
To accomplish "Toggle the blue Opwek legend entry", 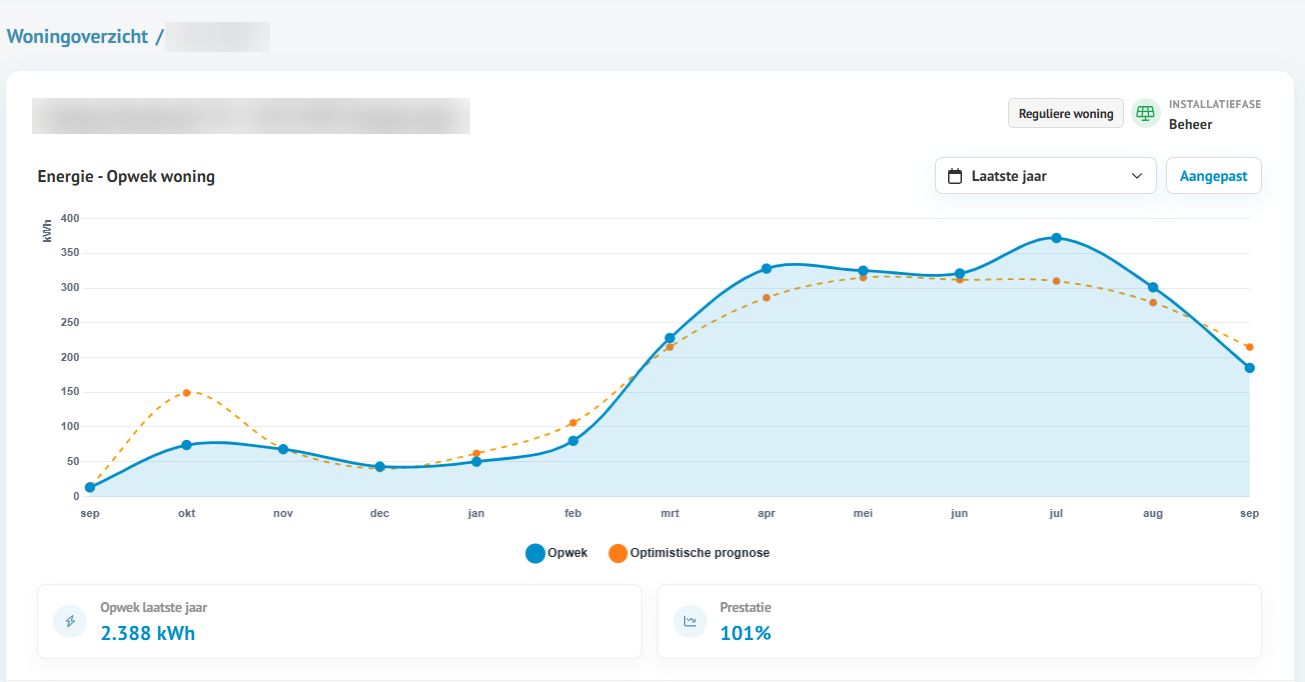I will (557, 553).
